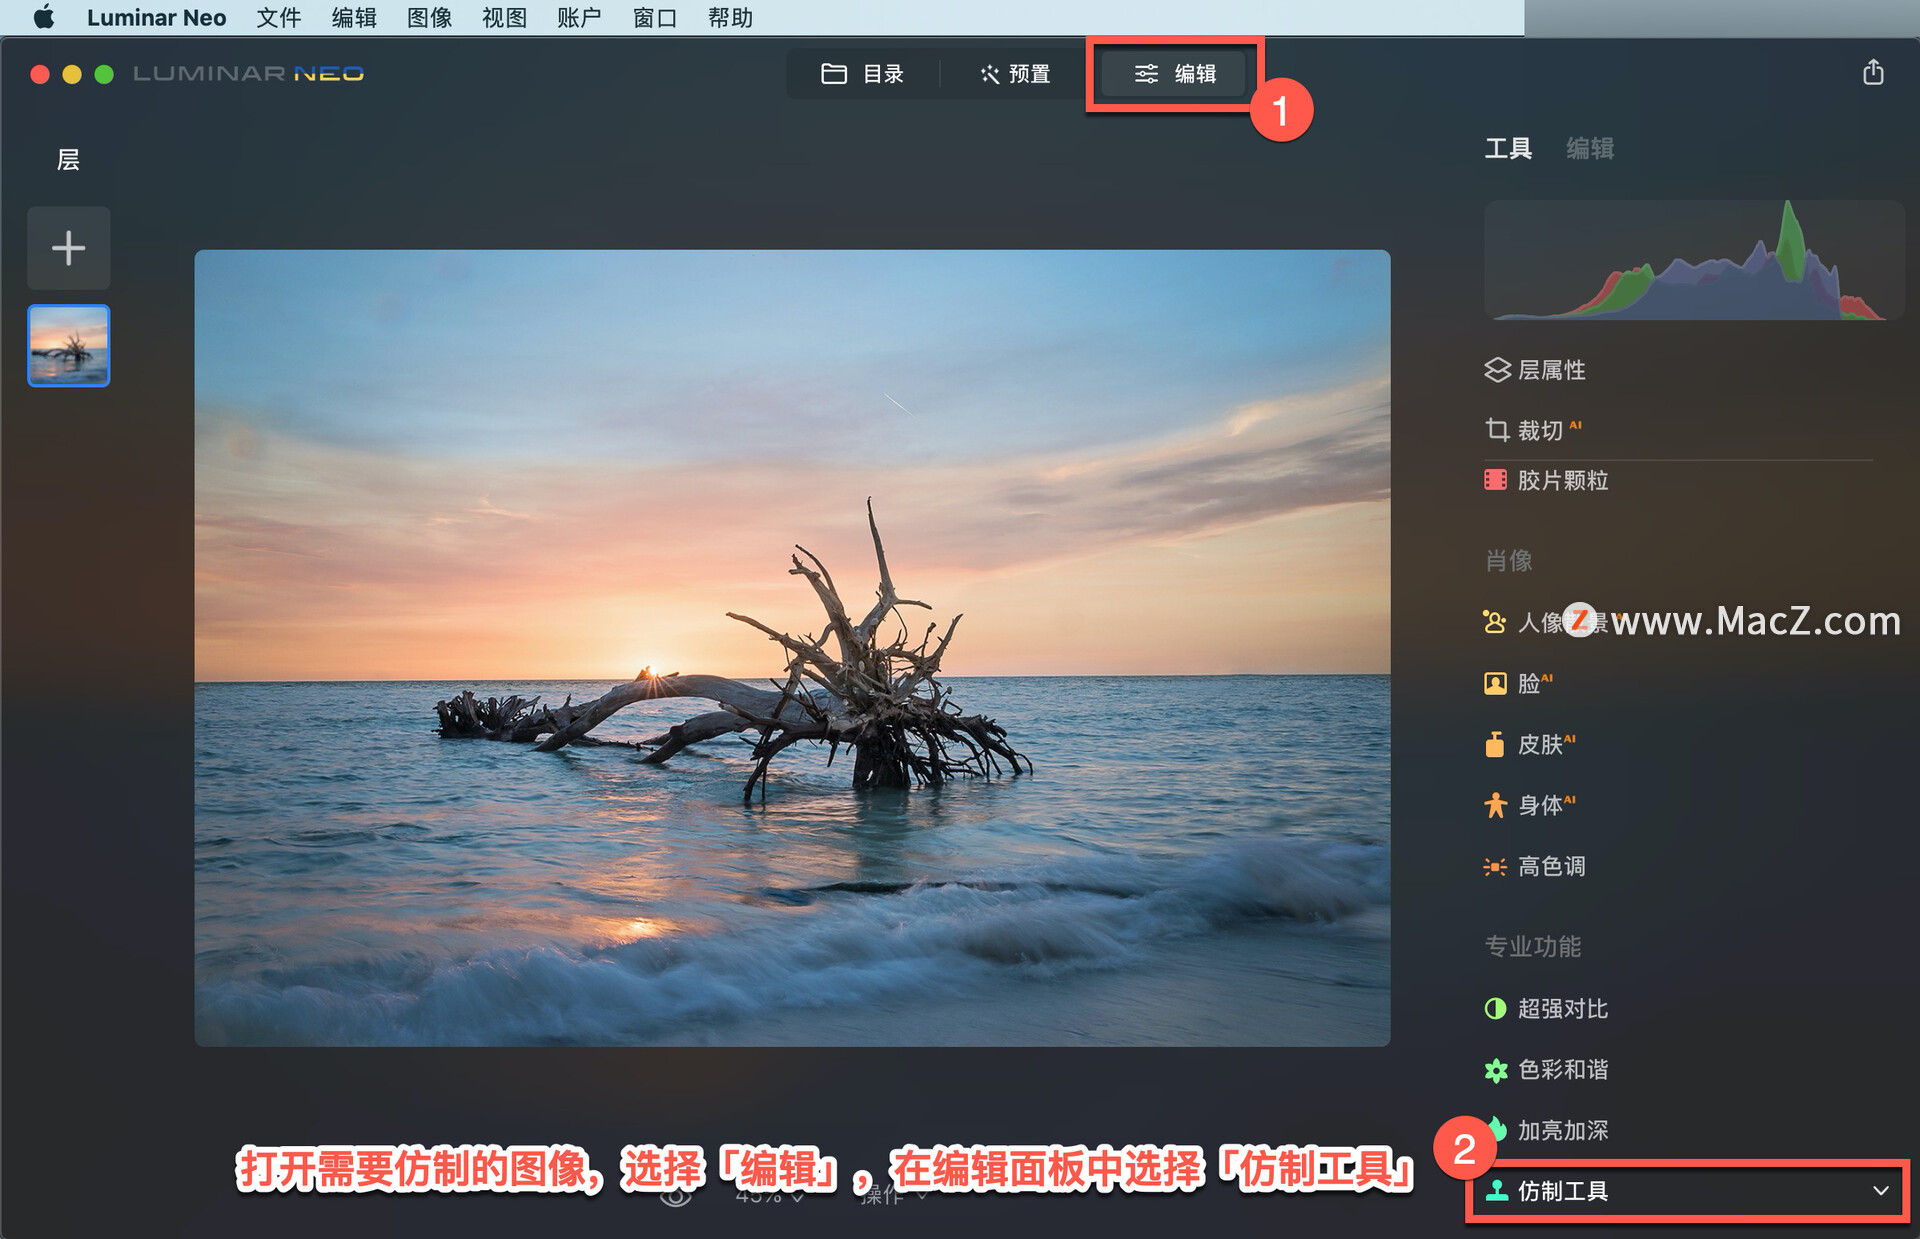This screenshot has height=1239, width=1920.
Task: Expand the 仿制工具 clone tool chevron
Action: click(1881, 1191)
